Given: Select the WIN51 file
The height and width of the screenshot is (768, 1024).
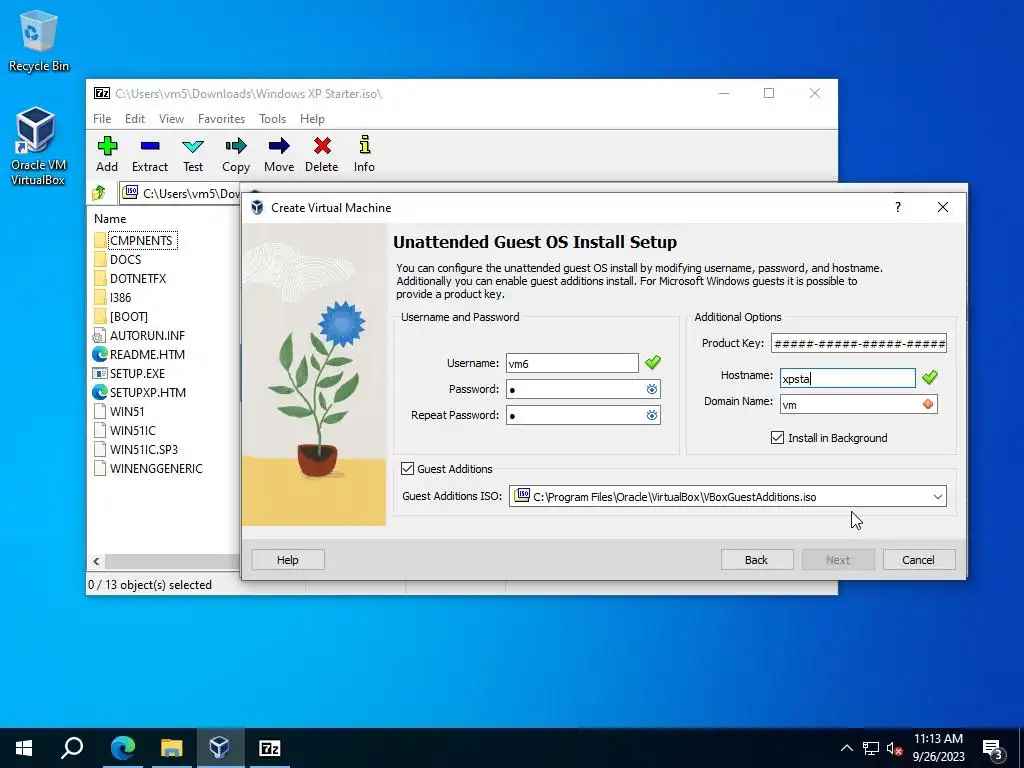Looking at the screenshot, I should (x=127, y=411).
